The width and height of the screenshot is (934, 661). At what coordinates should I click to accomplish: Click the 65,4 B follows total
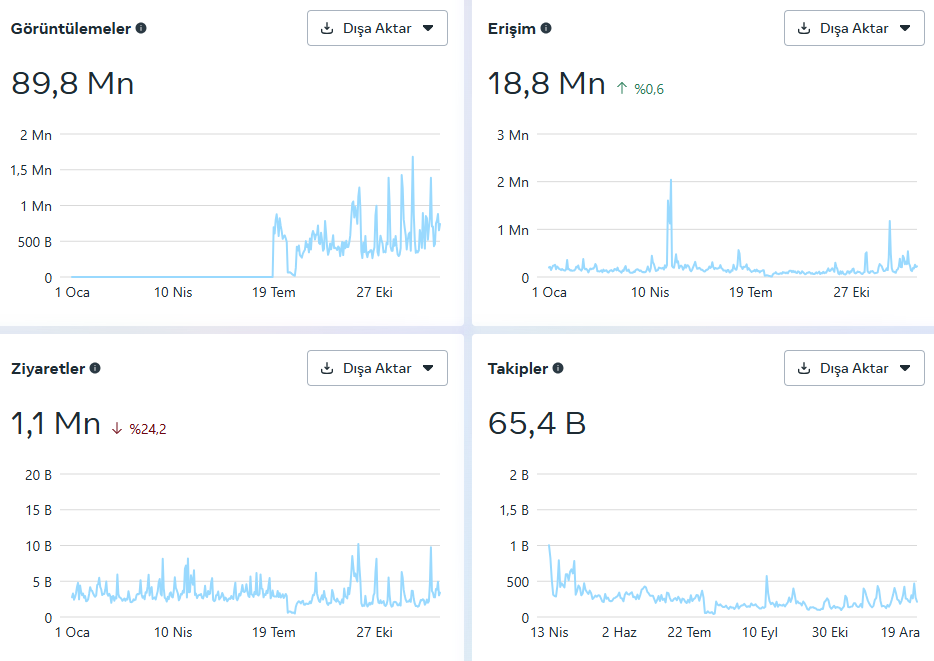pyautogui.click(x=537, y=423)
